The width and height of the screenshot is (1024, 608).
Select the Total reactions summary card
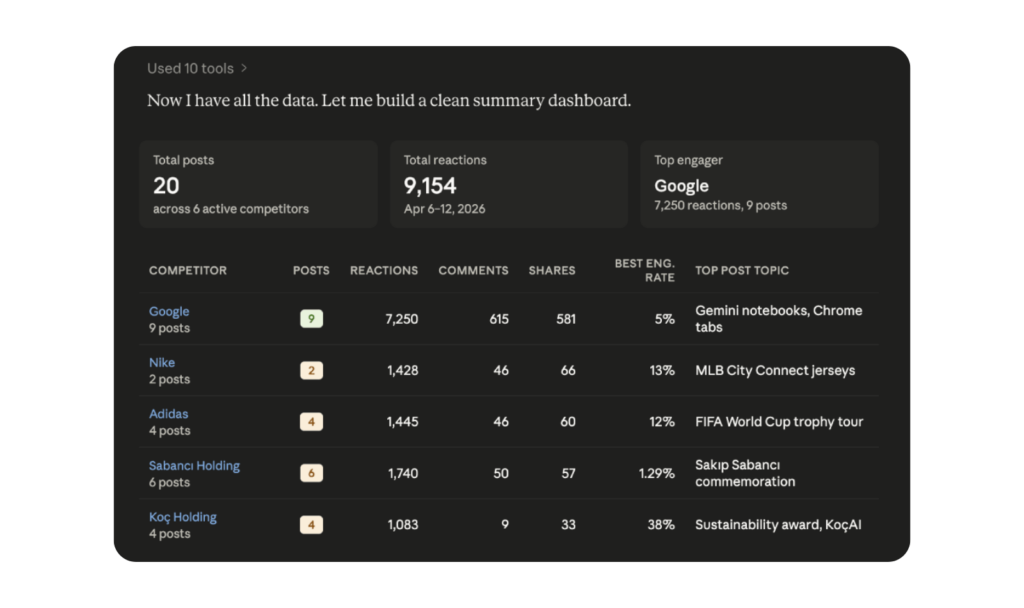[509, 184]
